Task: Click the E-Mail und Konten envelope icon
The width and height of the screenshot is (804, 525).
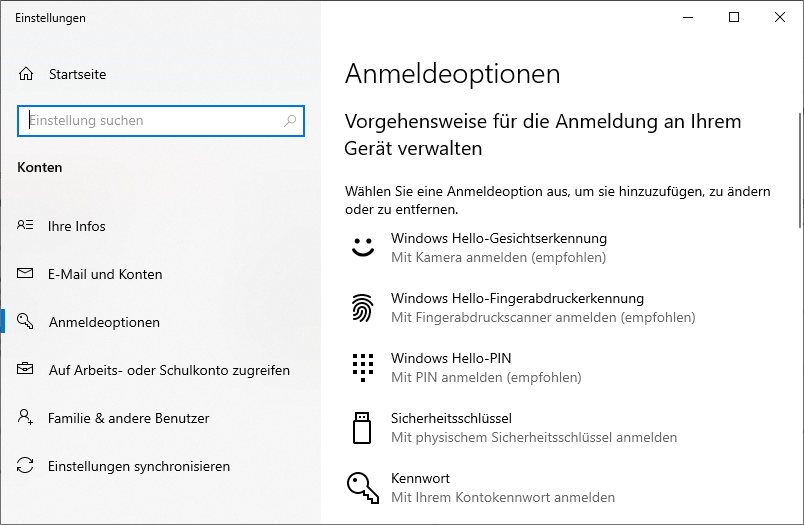Action: pyautogui.click(x=26, y=274)
